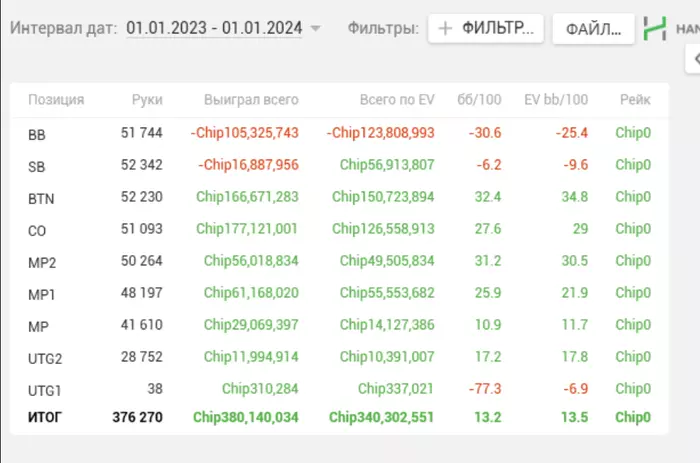Select the BTN position row
Viewport: 700px width, 463px height.
point(339,197)
